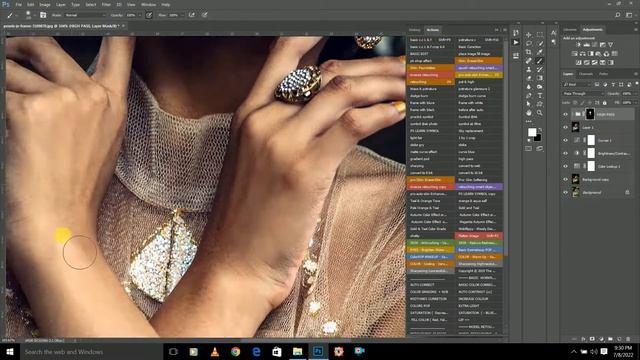Open VLC from the taskbar

215,351
